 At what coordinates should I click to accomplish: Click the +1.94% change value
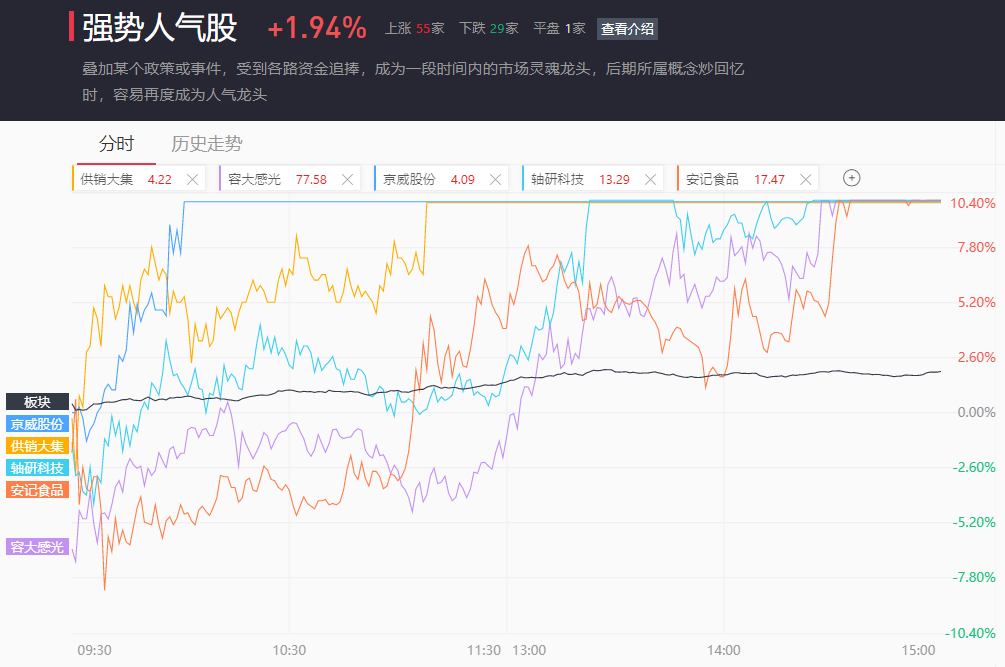317,28
